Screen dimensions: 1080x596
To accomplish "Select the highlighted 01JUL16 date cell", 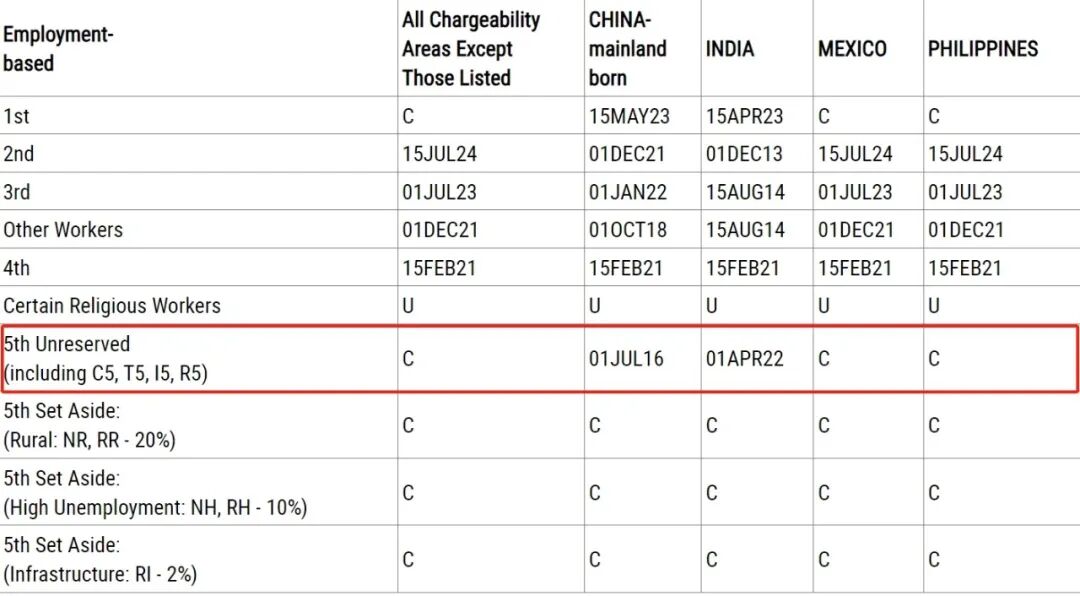I will coord(626,358).
